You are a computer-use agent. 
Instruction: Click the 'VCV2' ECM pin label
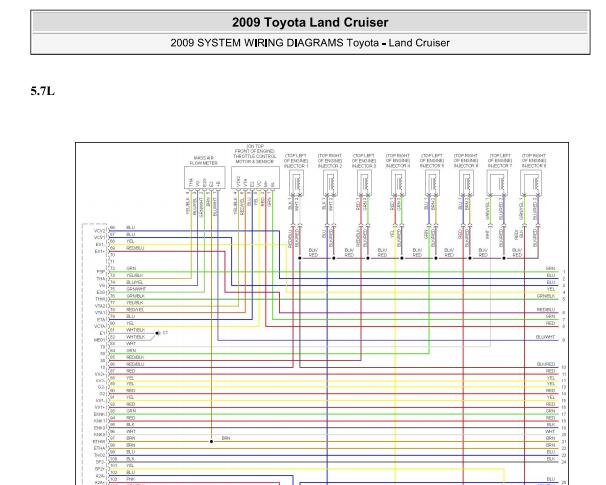click(x=100, y=230)
